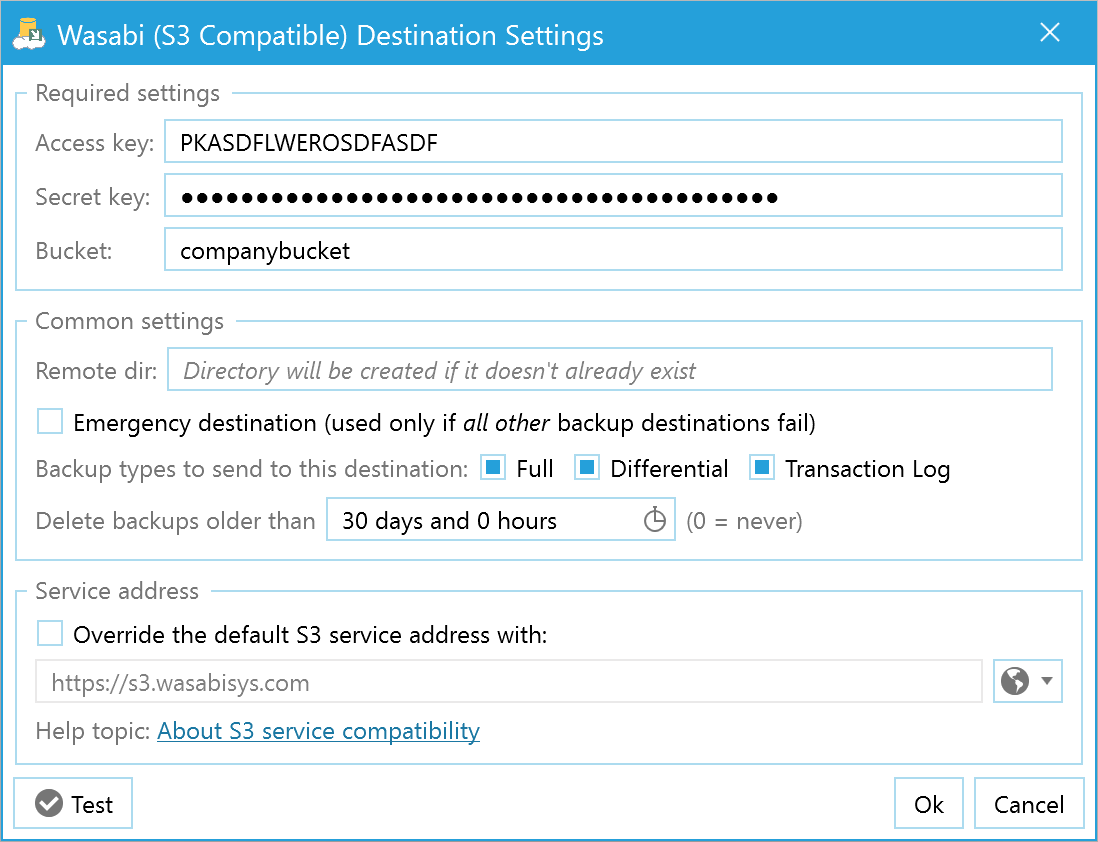Open the clock picker in retention field
The image size is (1098, 842).
click(655, 520)
